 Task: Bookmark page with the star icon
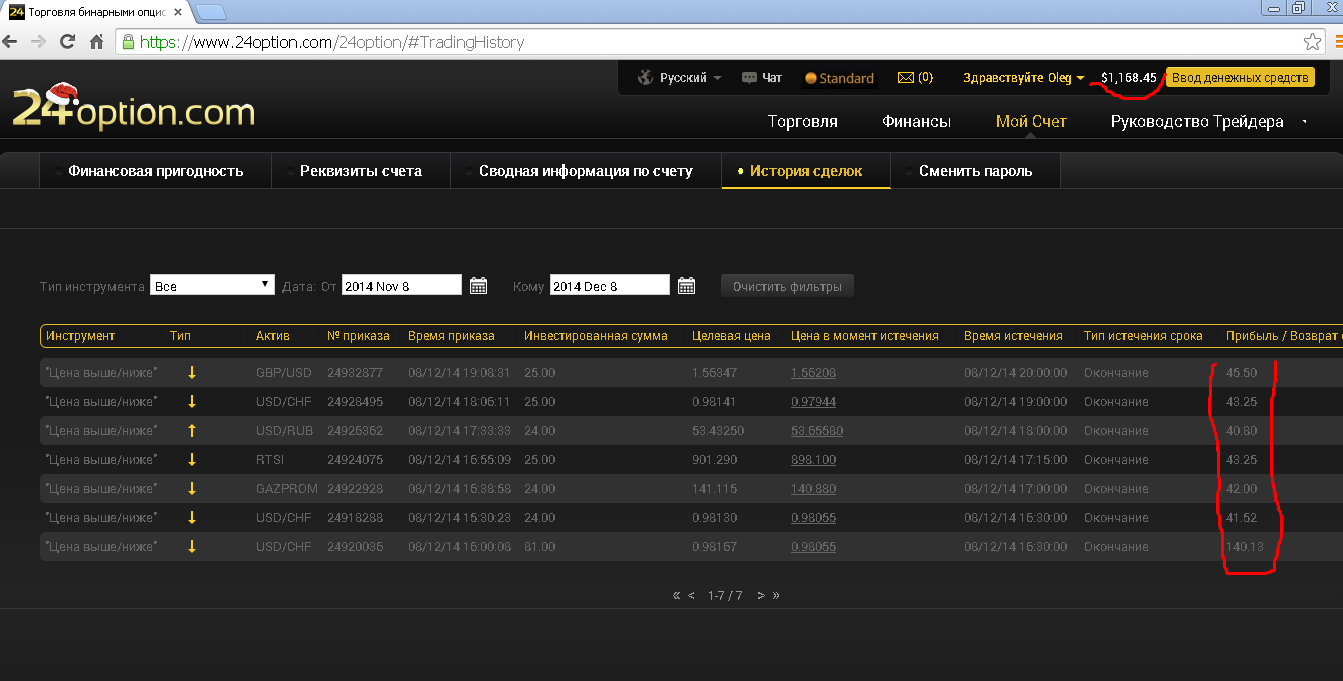pos(1313,42)
